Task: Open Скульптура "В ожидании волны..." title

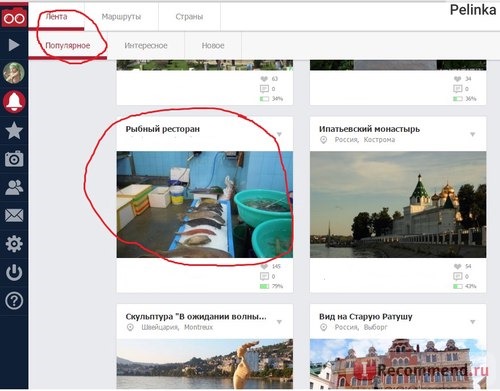Action: (x=196, y=317)
